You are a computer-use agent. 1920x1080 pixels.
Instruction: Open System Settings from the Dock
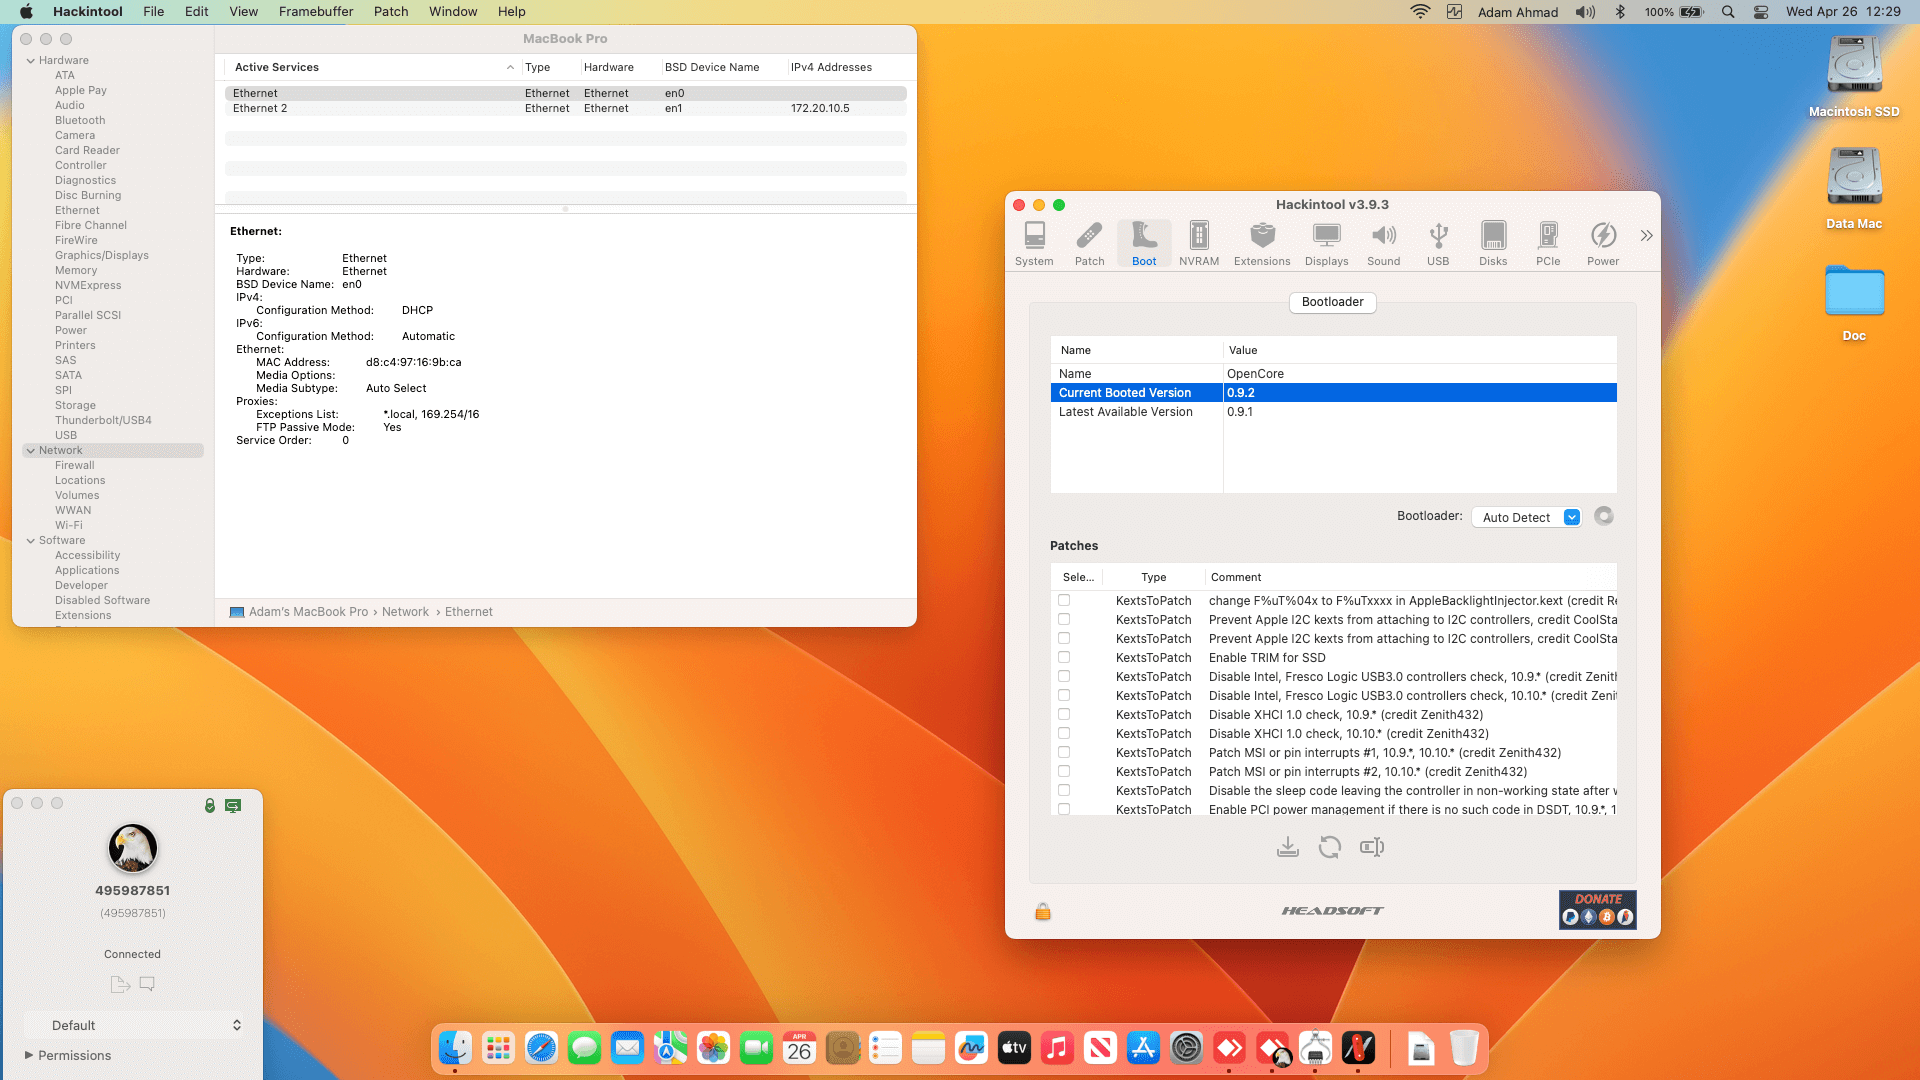coord(1186,1048)
